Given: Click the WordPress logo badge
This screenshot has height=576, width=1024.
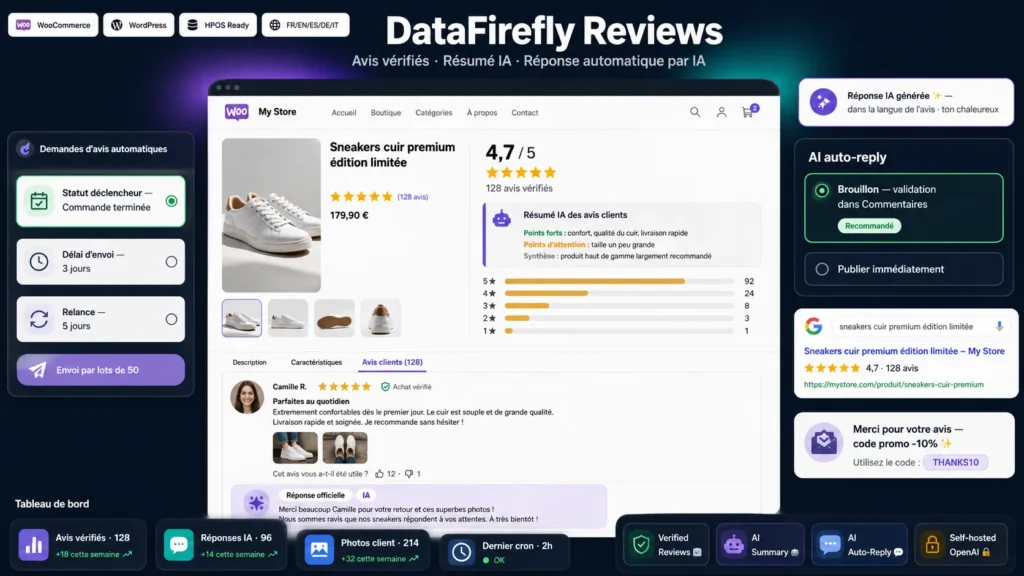Looking at the screenshot, I should (117, 25).
